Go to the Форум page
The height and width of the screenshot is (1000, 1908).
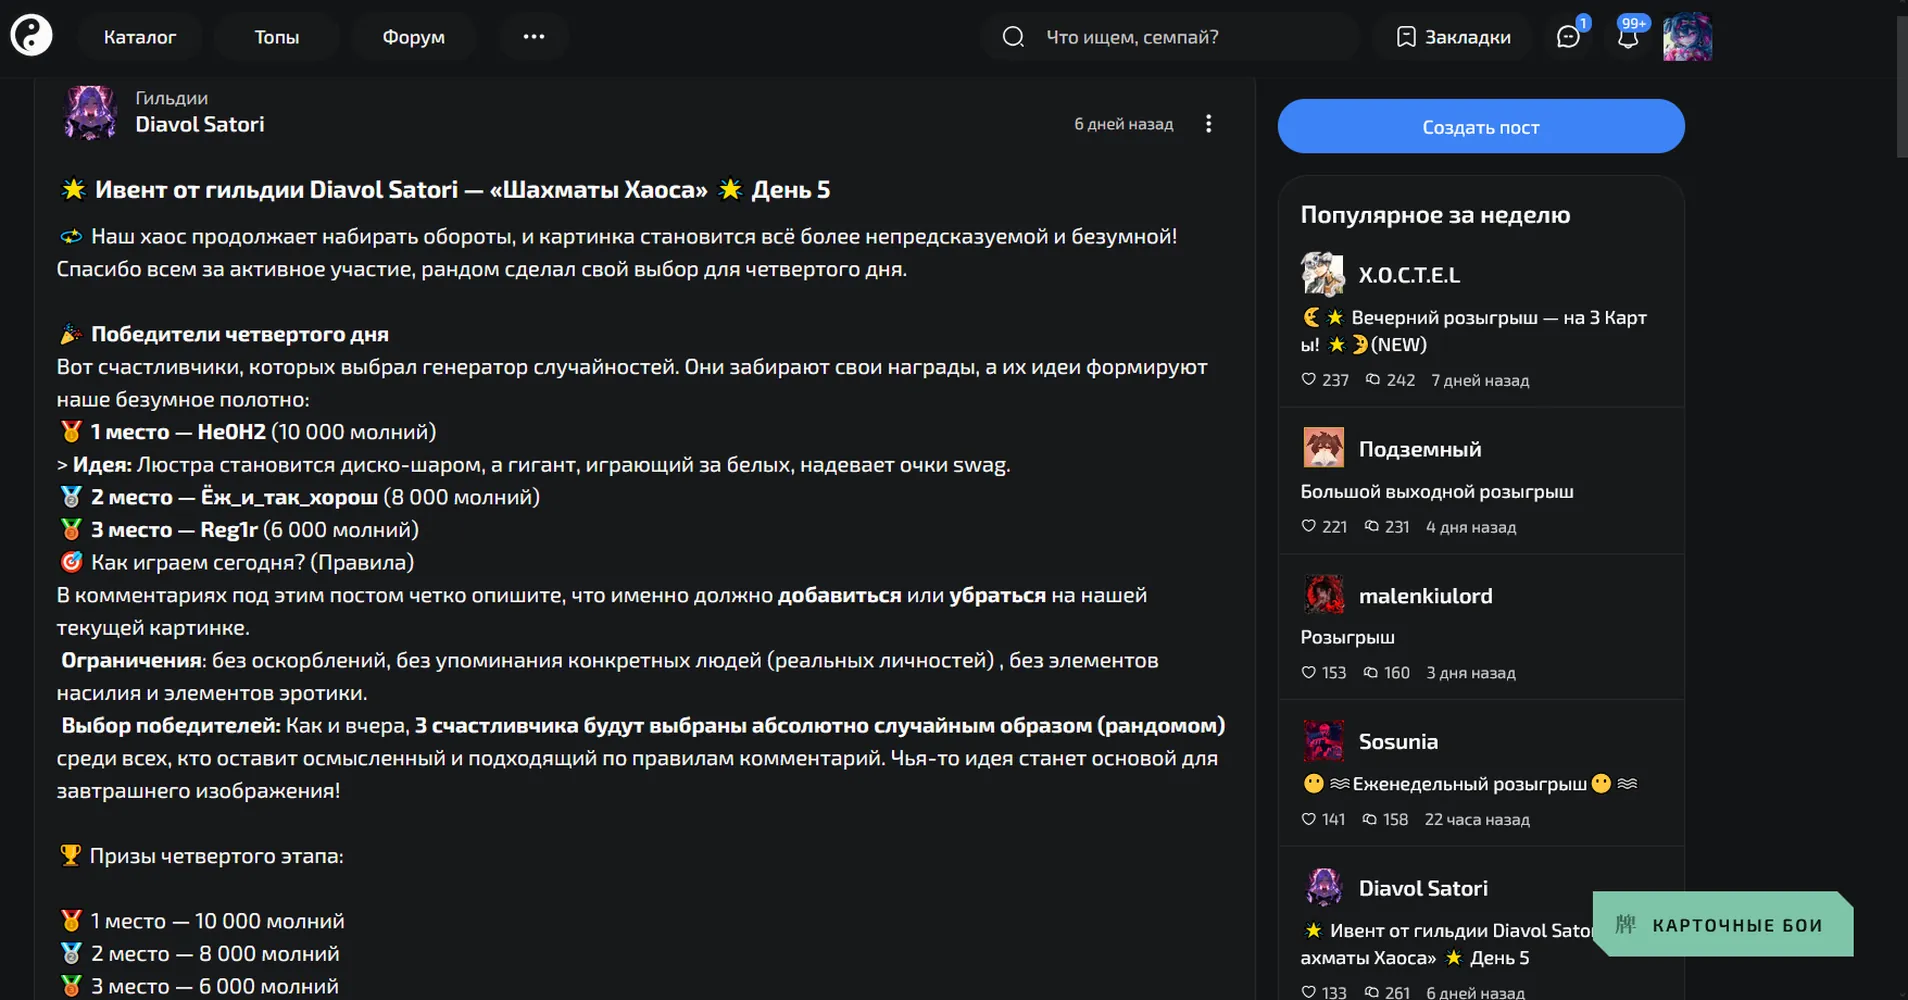414,37
